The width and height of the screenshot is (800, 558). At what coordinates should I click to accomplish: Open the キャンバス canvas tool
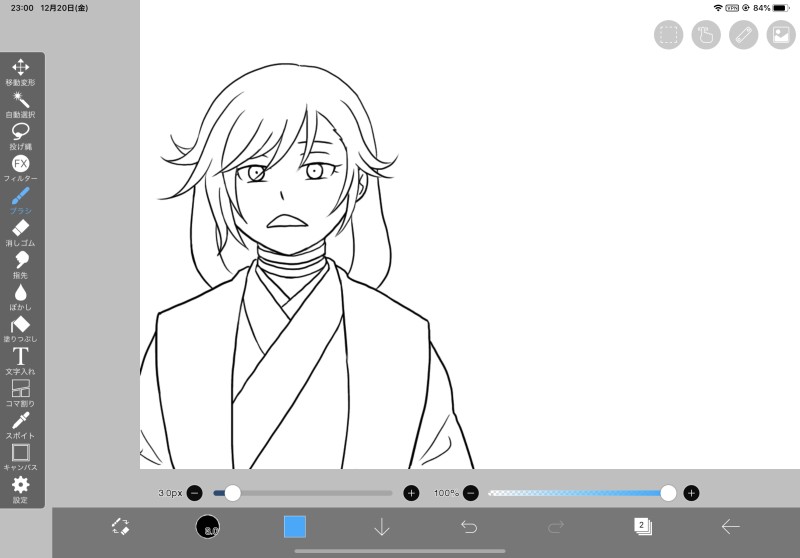pyautogui.click(x=20, y=458)
